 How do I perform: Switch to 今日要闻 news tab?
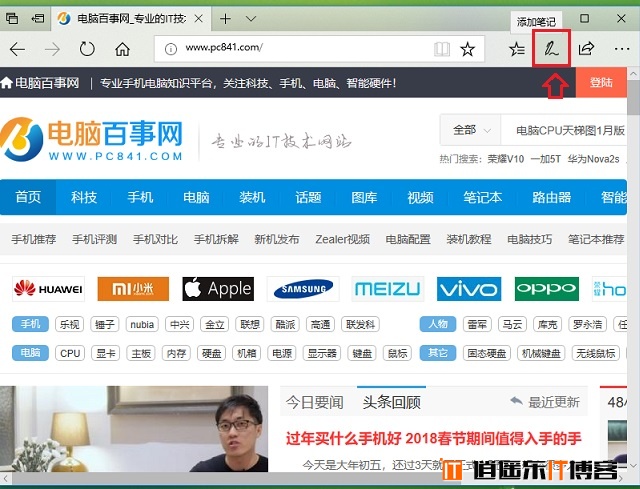[314, 402]
